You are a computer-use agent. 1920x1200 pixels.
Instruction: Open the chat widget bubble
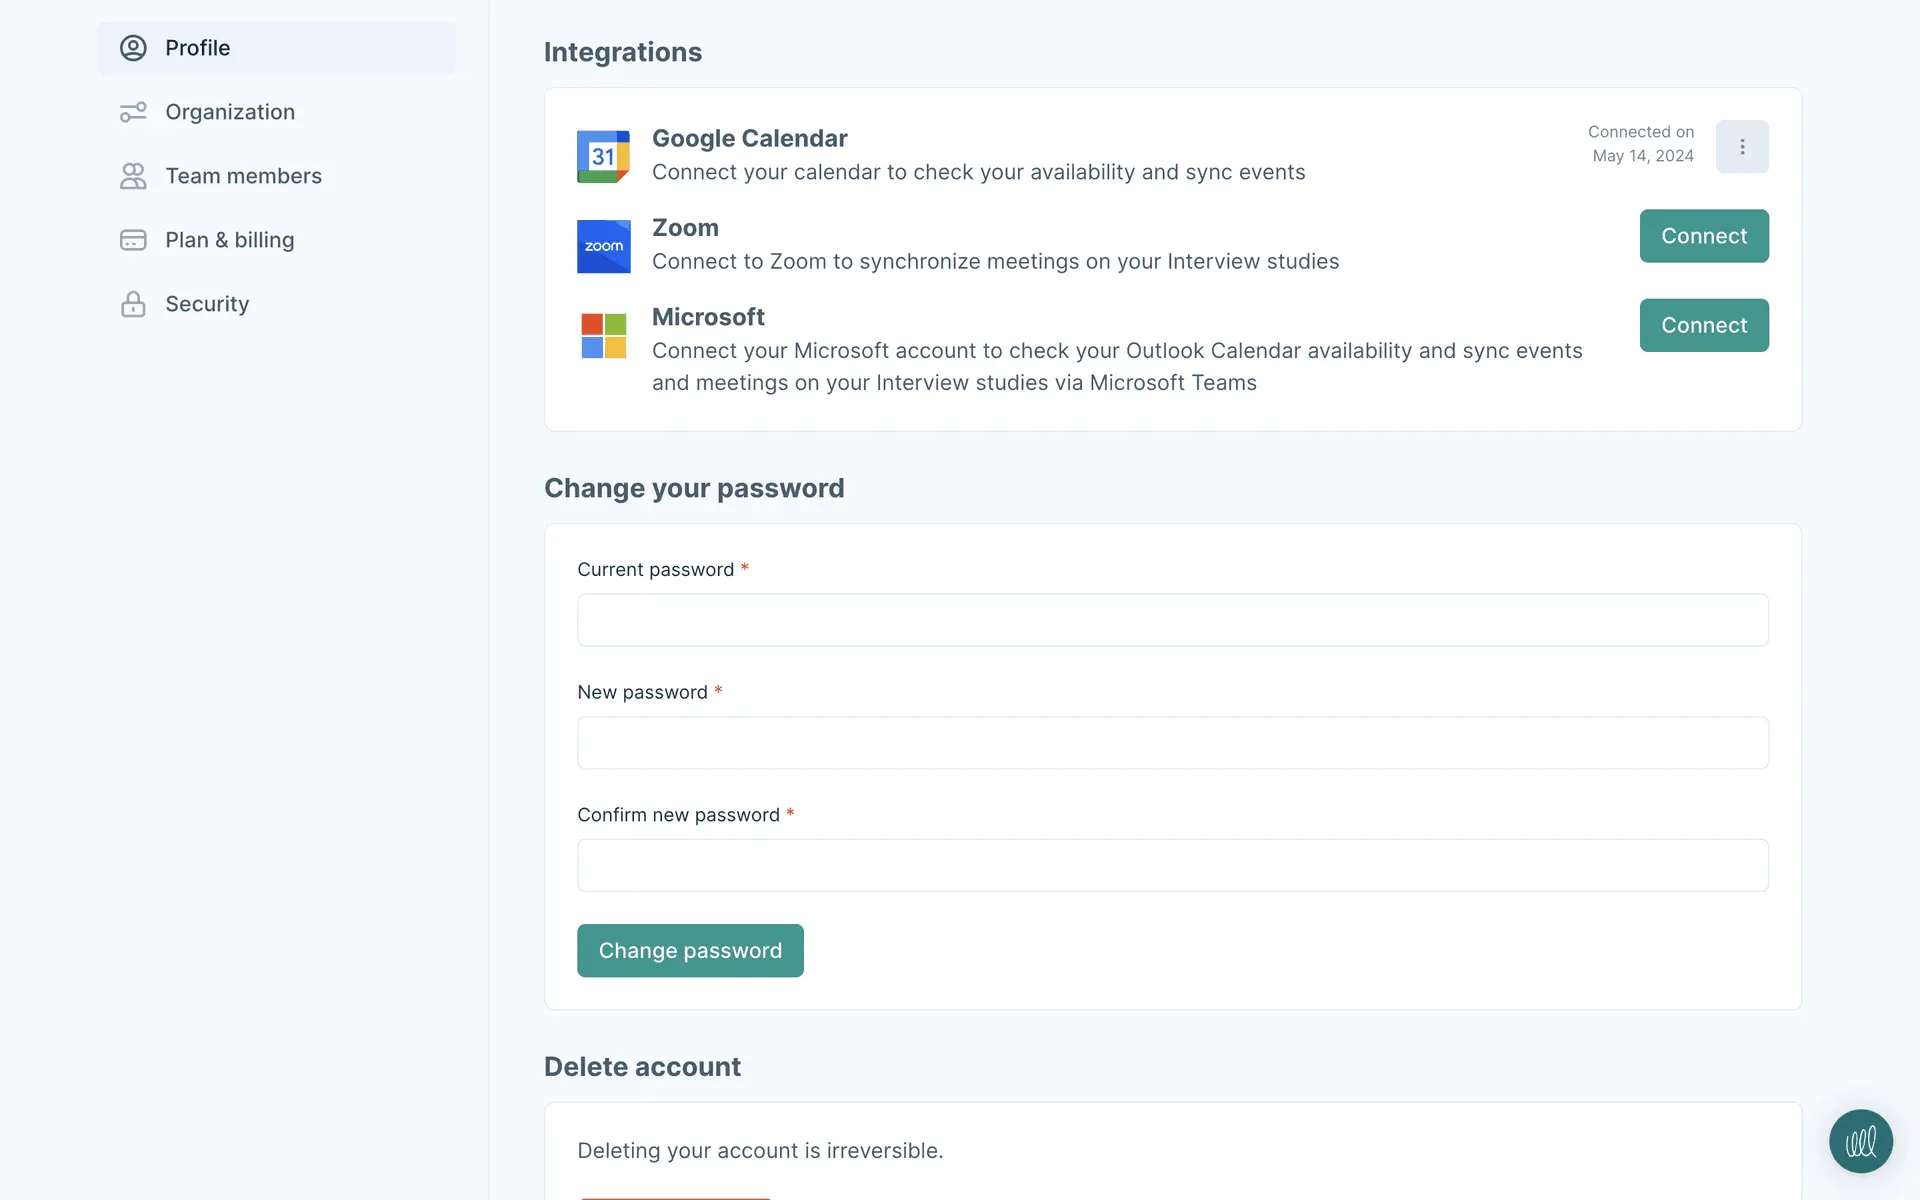tap(1860, 1141)
